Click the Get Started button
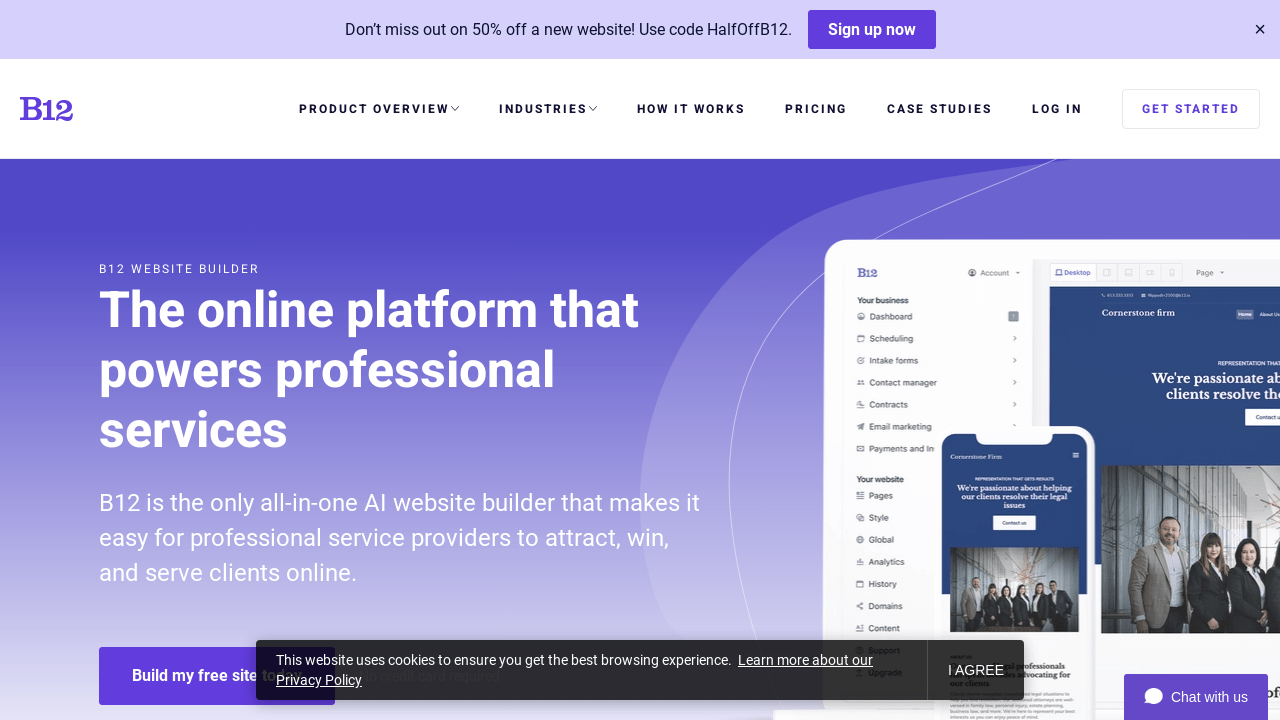 1191,109
